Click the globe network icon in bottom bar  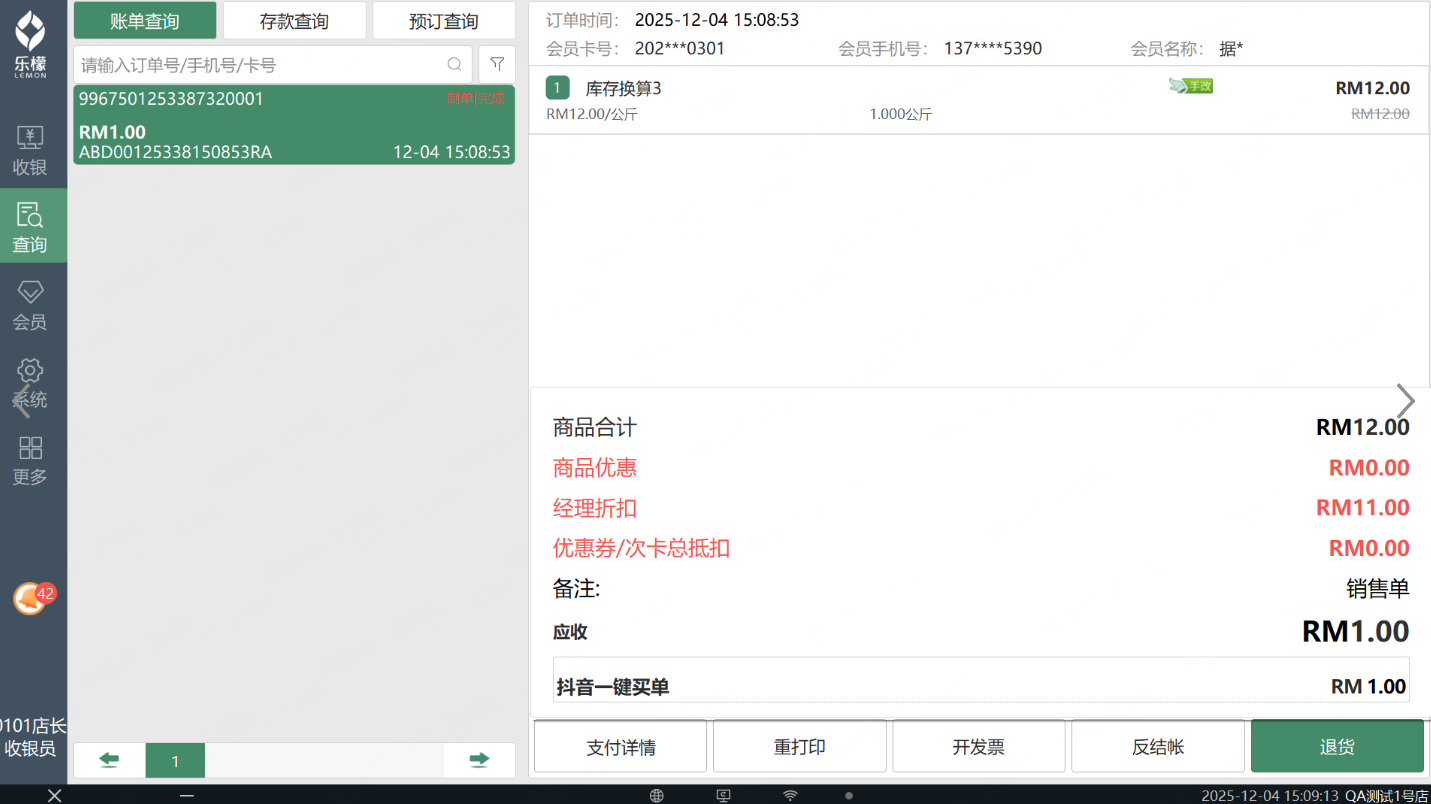[x=656, y=796]
